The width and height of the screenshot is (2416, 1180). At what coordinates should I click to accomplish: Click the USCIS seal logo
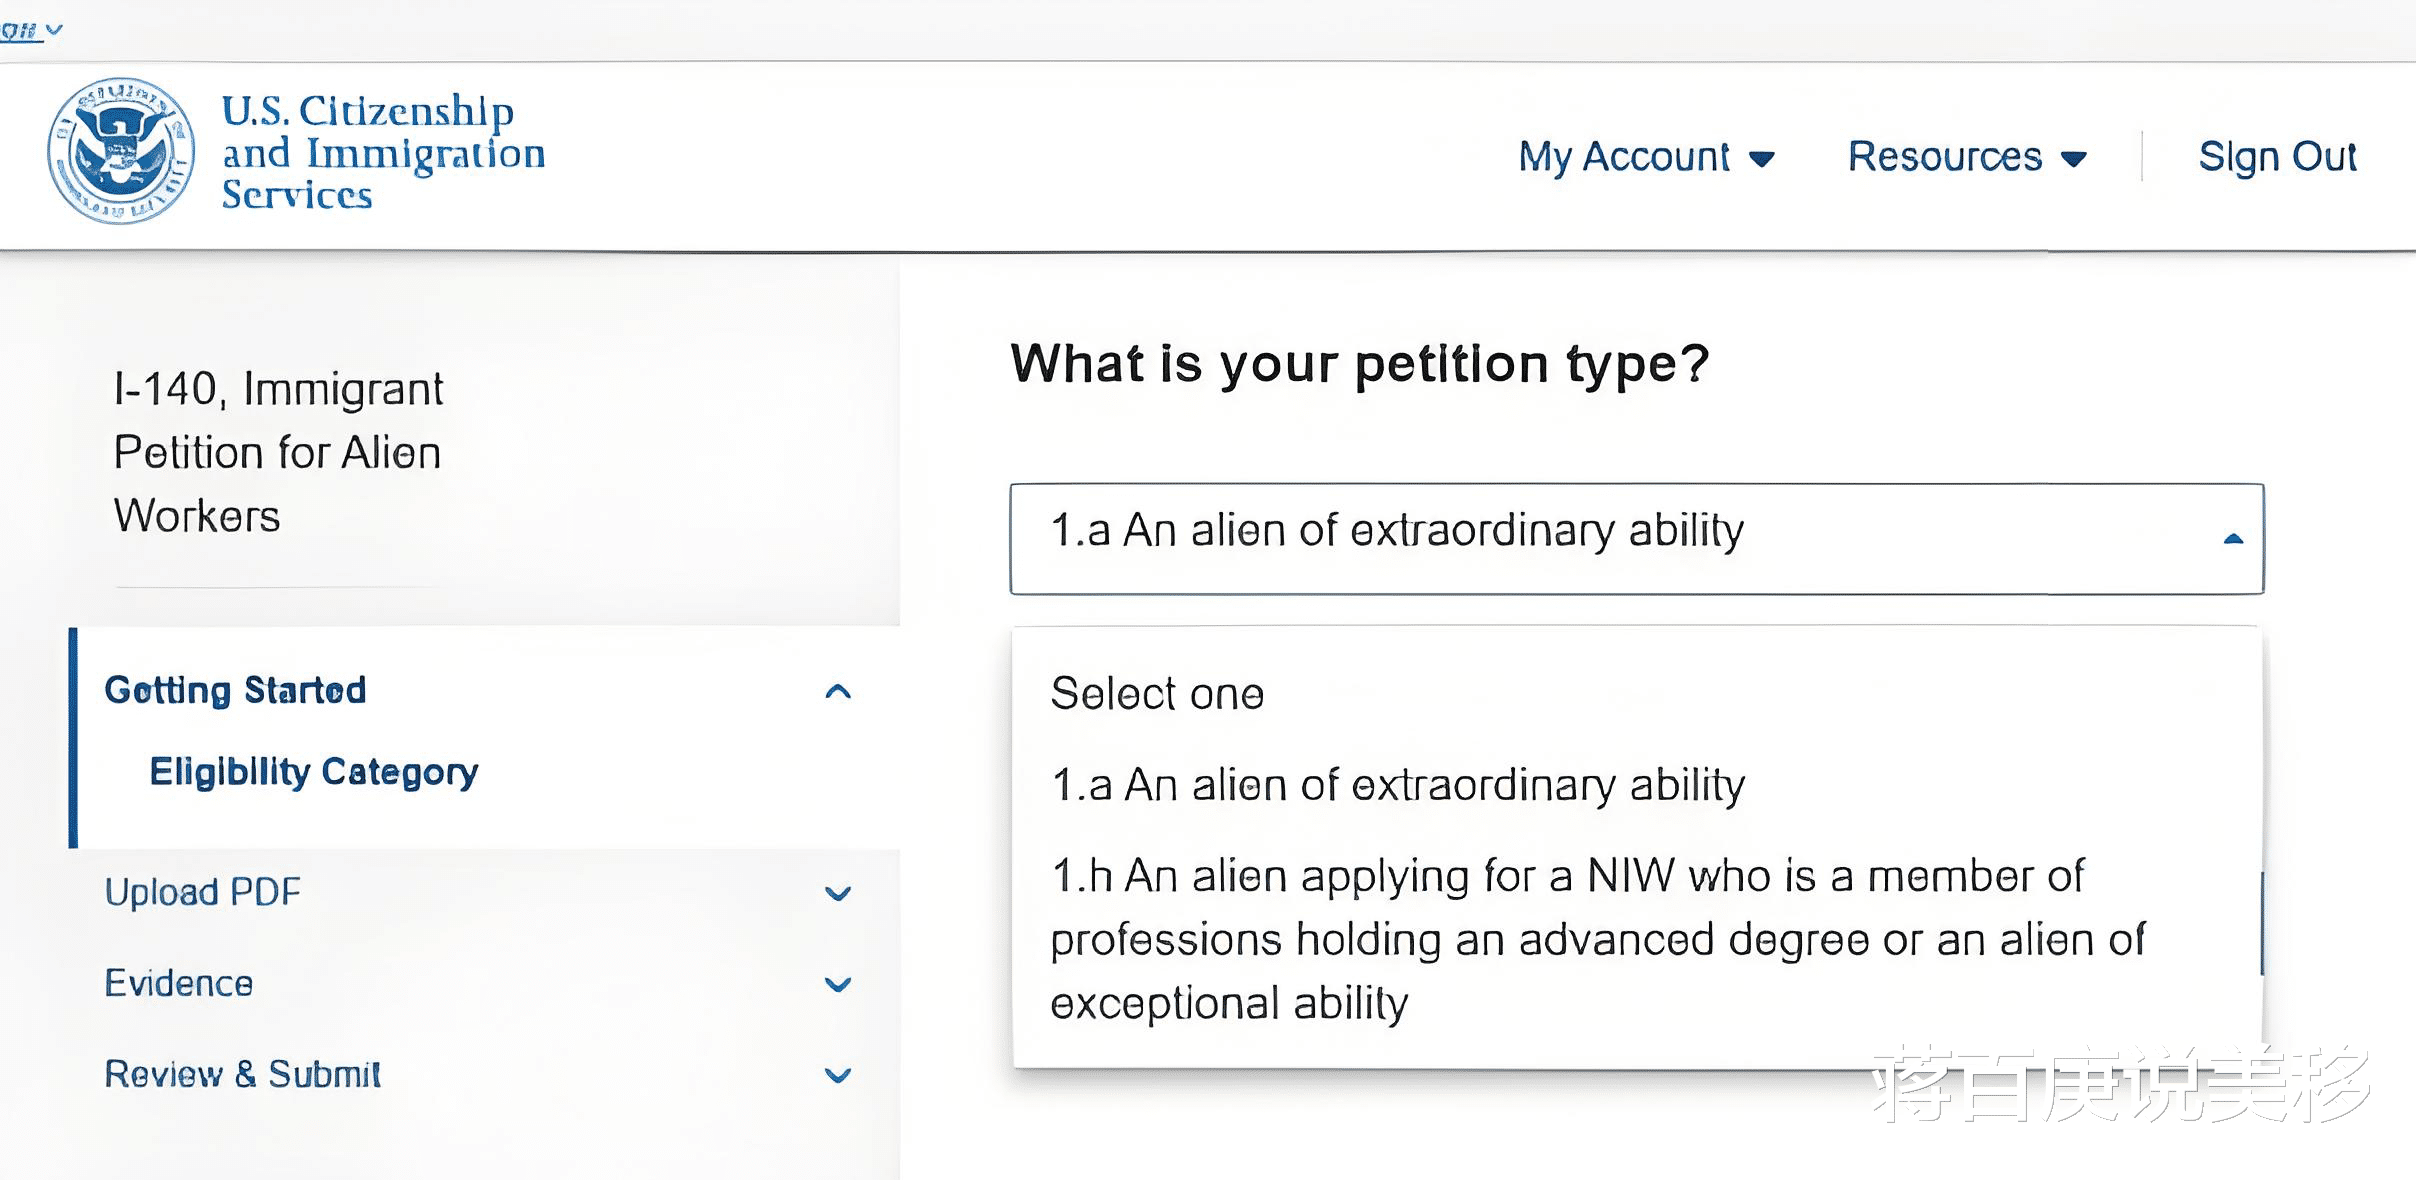click(x=121, y=151)
